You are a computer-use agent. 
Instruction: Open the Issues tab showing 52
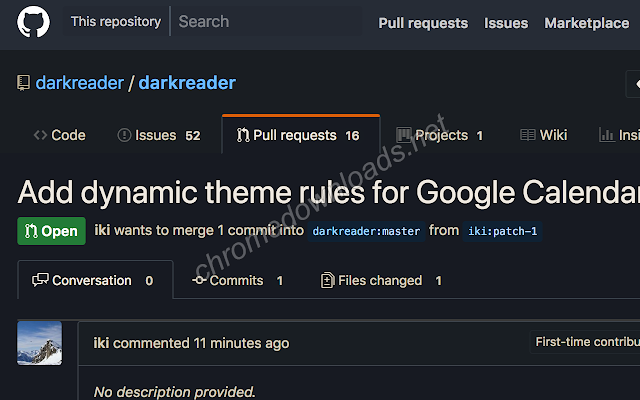coord(159,135)
